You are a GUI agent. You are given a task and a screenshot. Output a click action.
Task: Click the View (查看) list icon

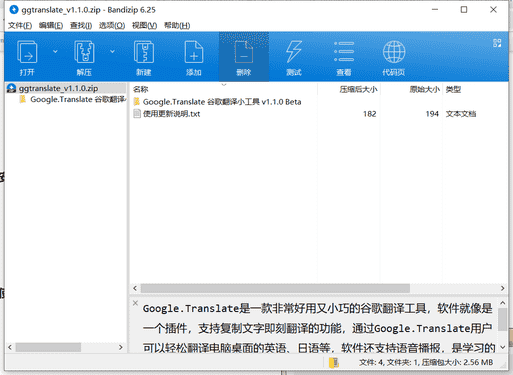(344, 52)
